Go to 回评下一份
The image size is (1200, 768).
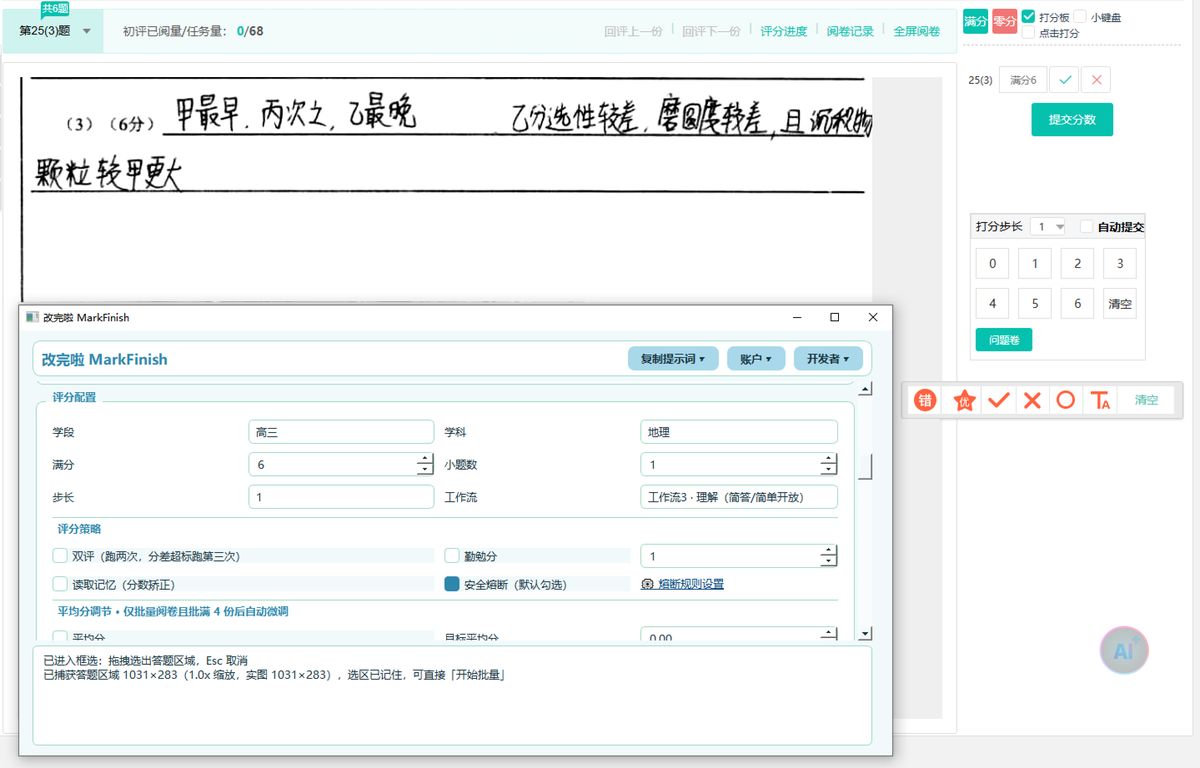(712, 31)
